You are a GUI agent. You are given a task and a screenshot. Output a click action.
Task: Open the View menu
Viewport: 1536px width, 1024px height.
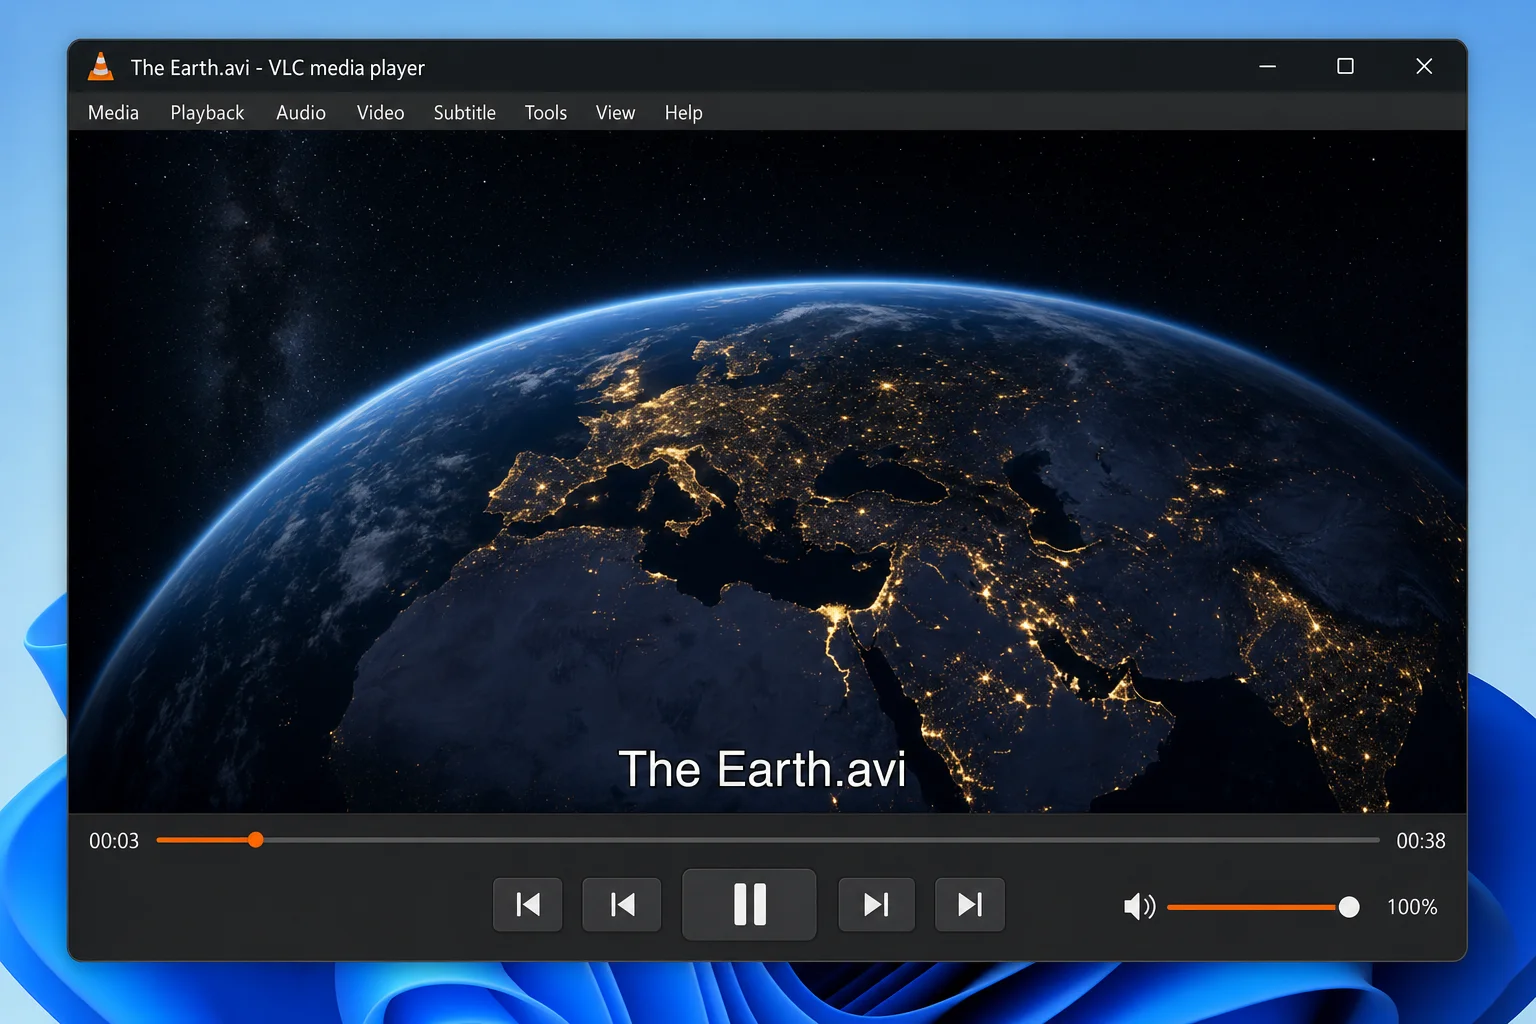pos(615,113)
